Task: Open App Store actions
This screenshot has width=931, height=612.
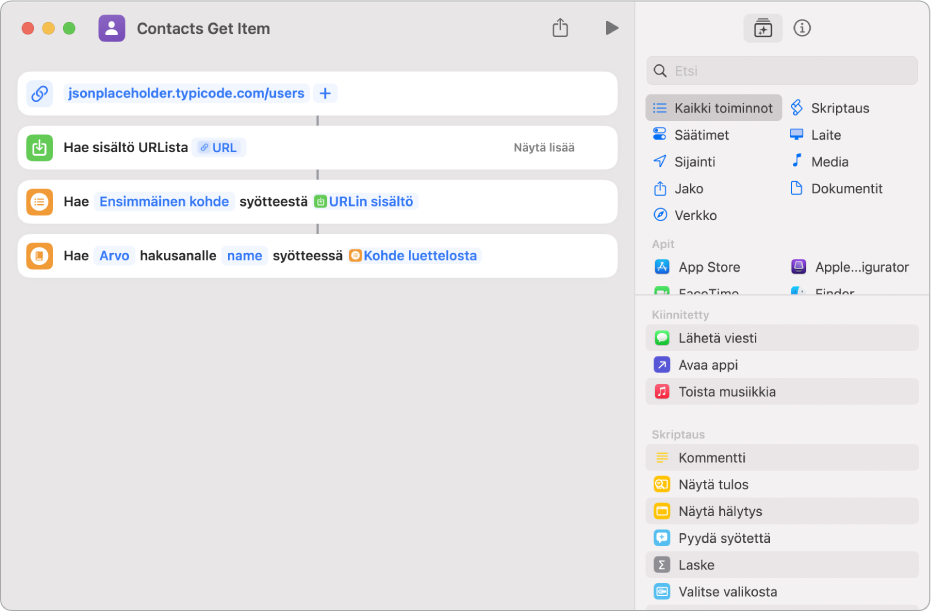Action: click(x=698, y=267)
